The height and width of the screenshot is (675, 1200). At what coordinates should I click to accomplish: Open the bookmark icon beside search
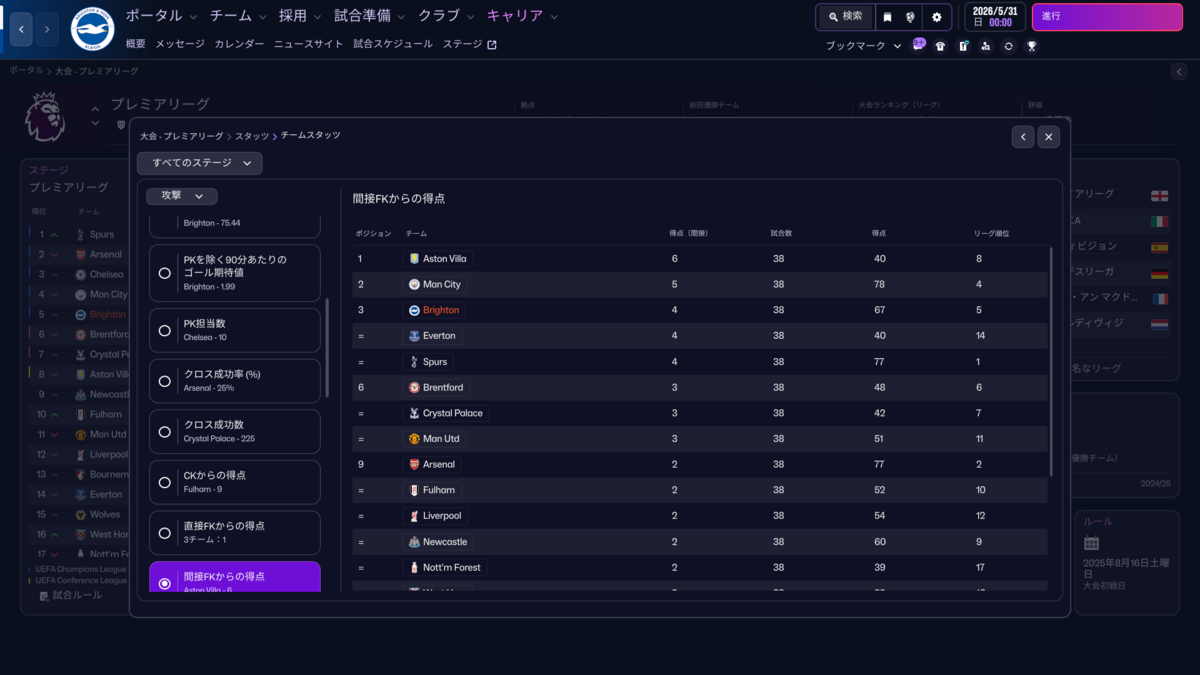point(887,17)
